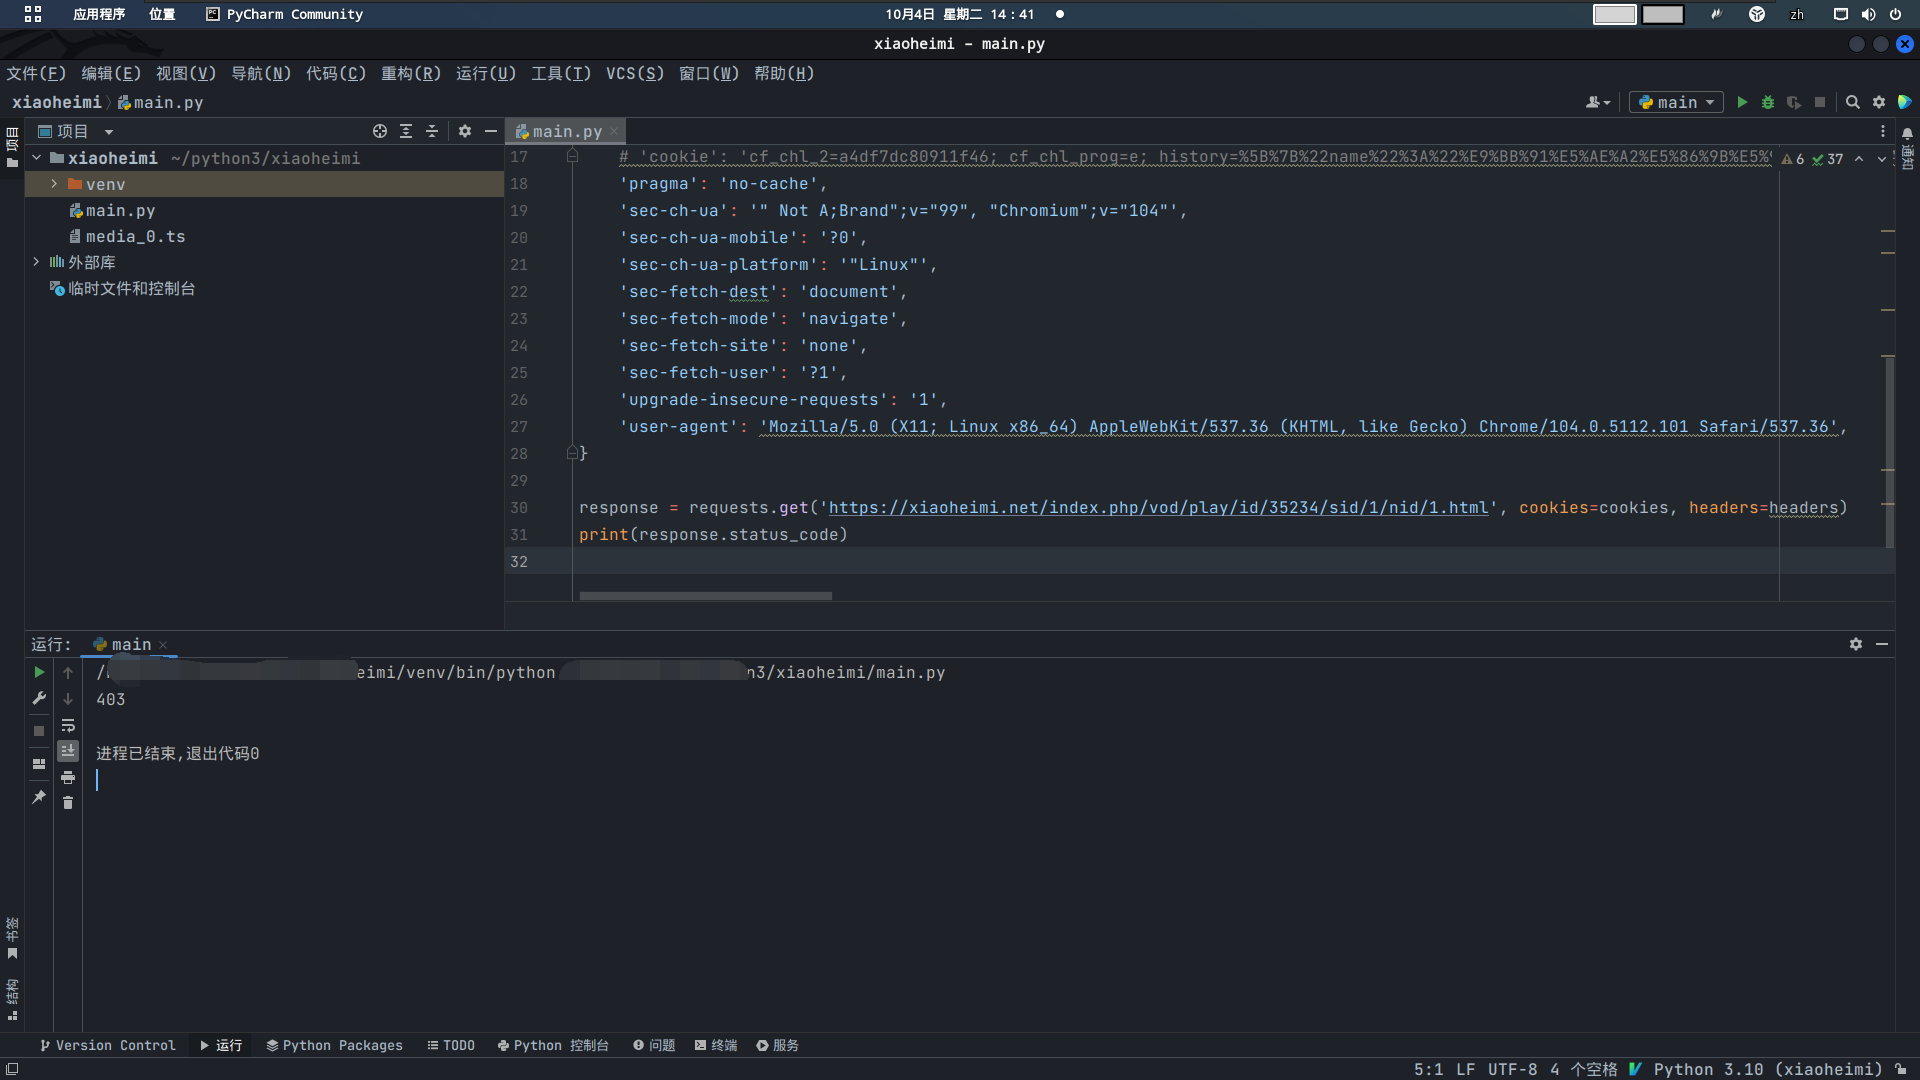Select the media_0.ts file
This screenshot has height=1080, width=1920.
click(x=127, y=236)
